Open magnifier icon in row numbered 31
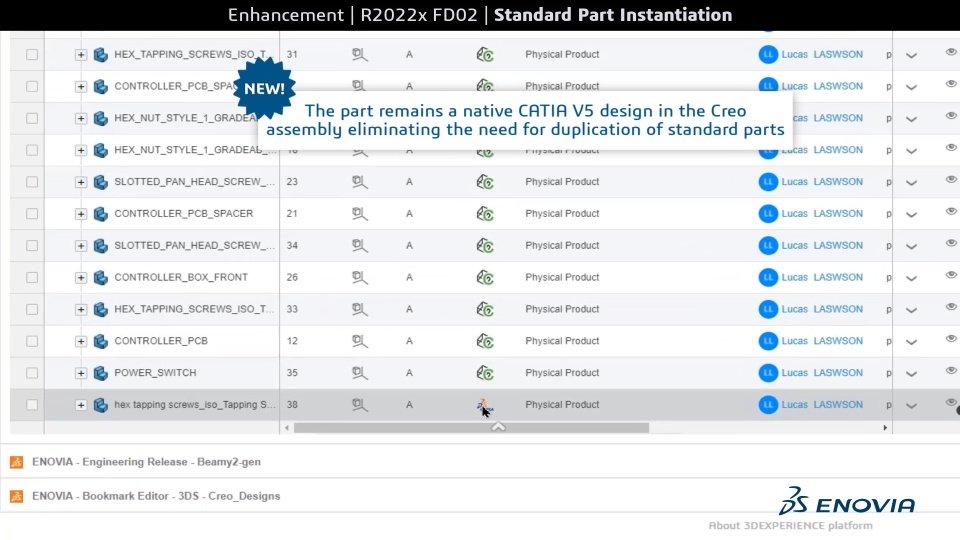Image resolution: width=960 pixels, height=540 pixels. point(359,54)
